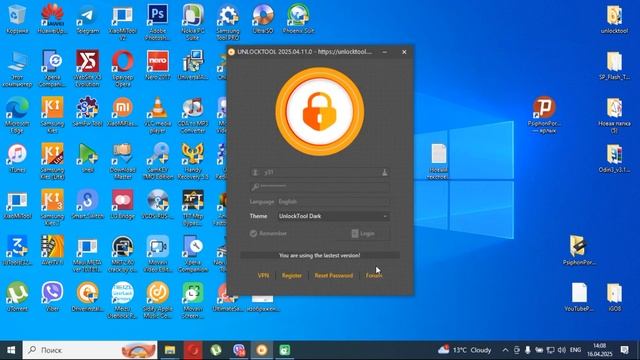Open the unlocktool folder on desktop
This screenshot has width=640, height=360.
[x=614, y=19]
